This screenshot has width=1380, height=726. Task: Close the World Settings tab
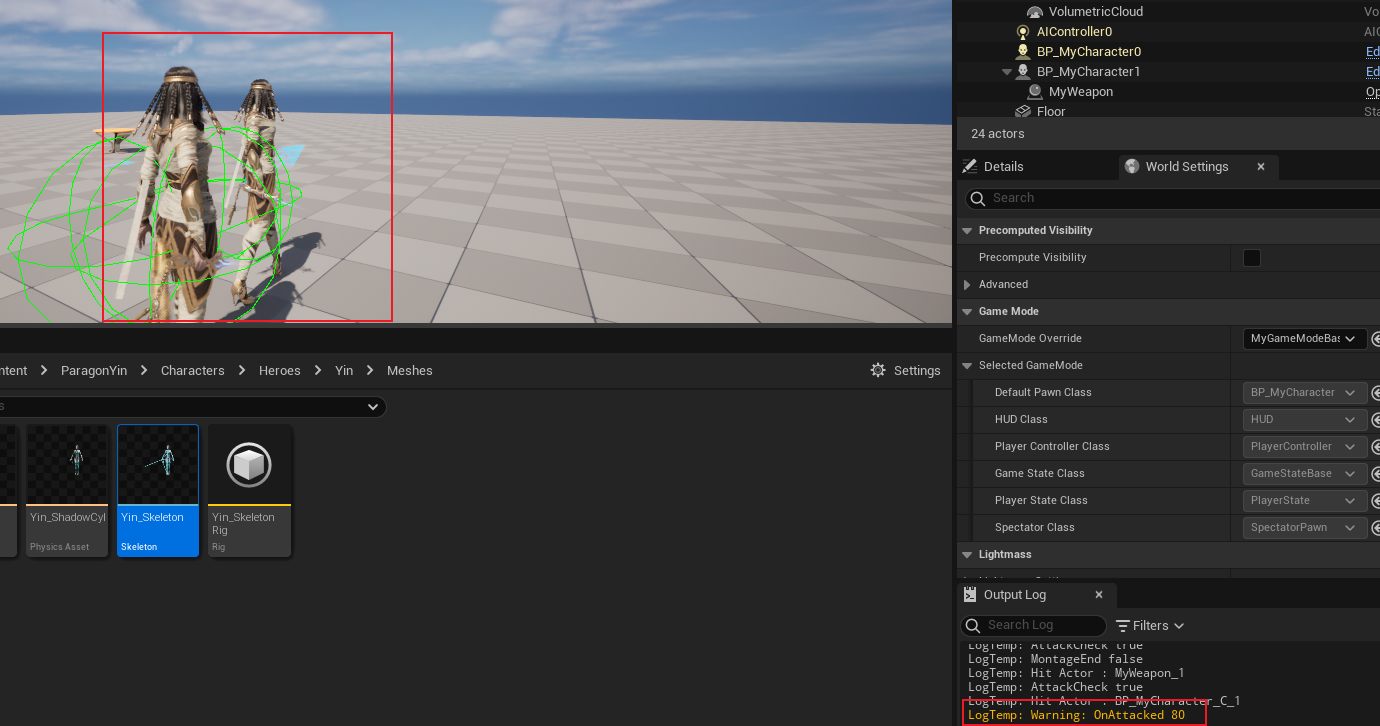(x=1261, y=167)
